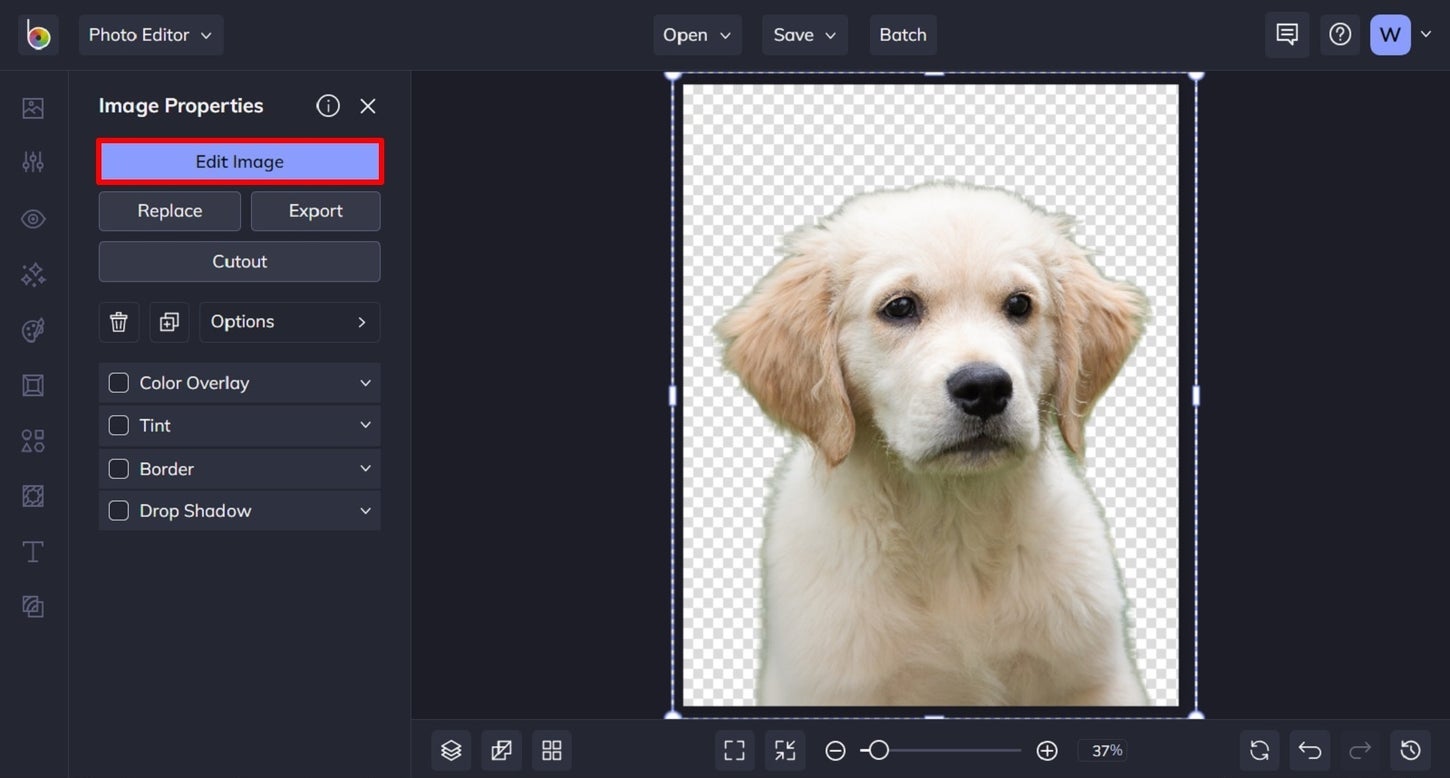Show the Layers panel at bottom left
The width and height of the screenshot is (1450, 778).
pos(451,750)
